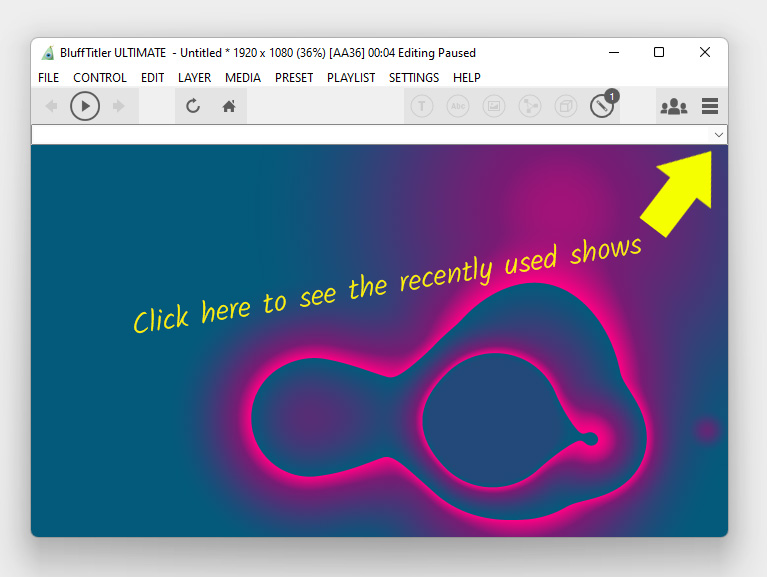Click the 3D model cube layer icon
The height and width of the screenshot is (577, 767).
(566, 106)
